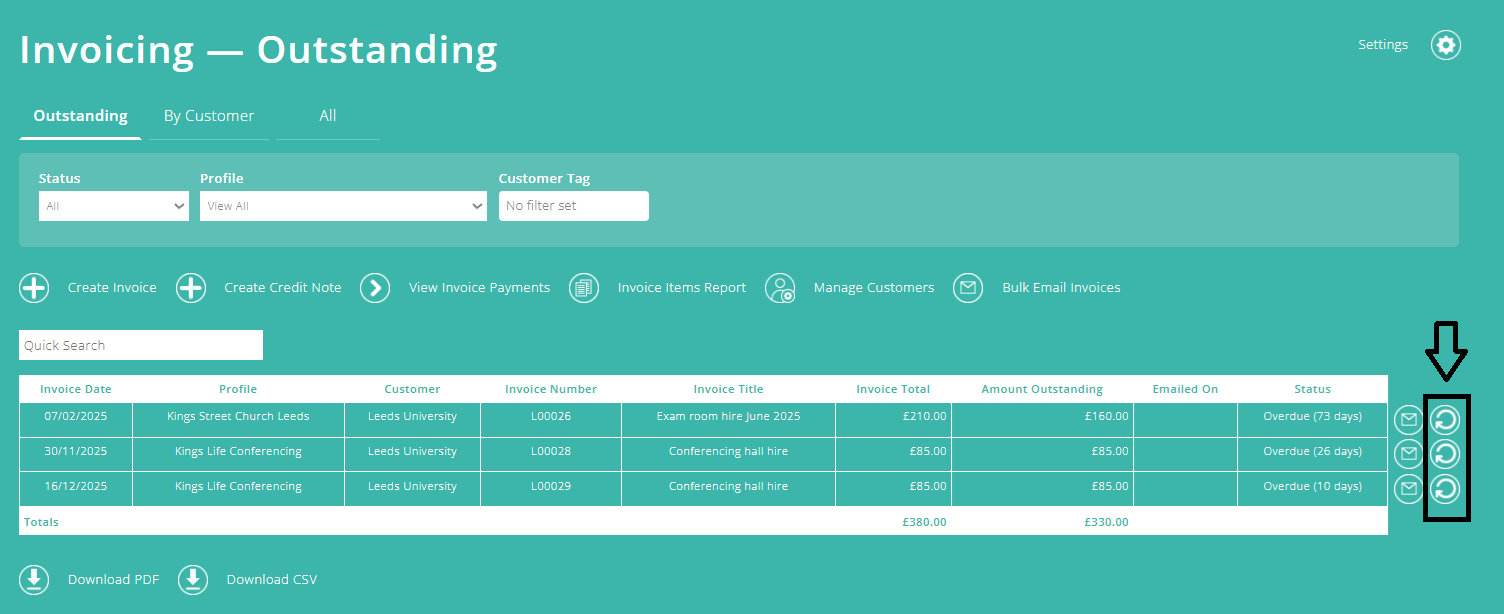
Task: Open View Invoice Payments via arrow icon
Action: point(375,288)
